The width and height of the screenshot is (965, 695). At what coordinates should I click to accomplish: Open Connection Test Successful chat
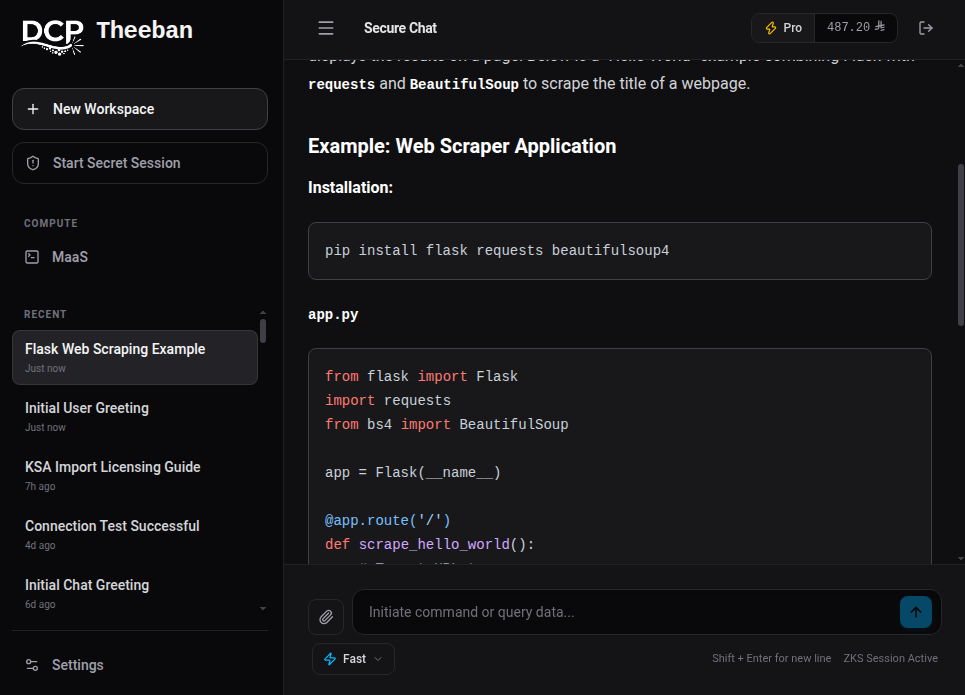(135, 535)
